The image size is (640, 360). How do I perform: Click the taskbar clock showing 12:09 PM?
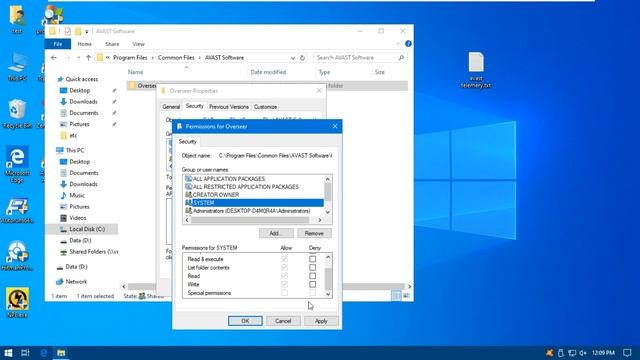[x=603, y=353]
